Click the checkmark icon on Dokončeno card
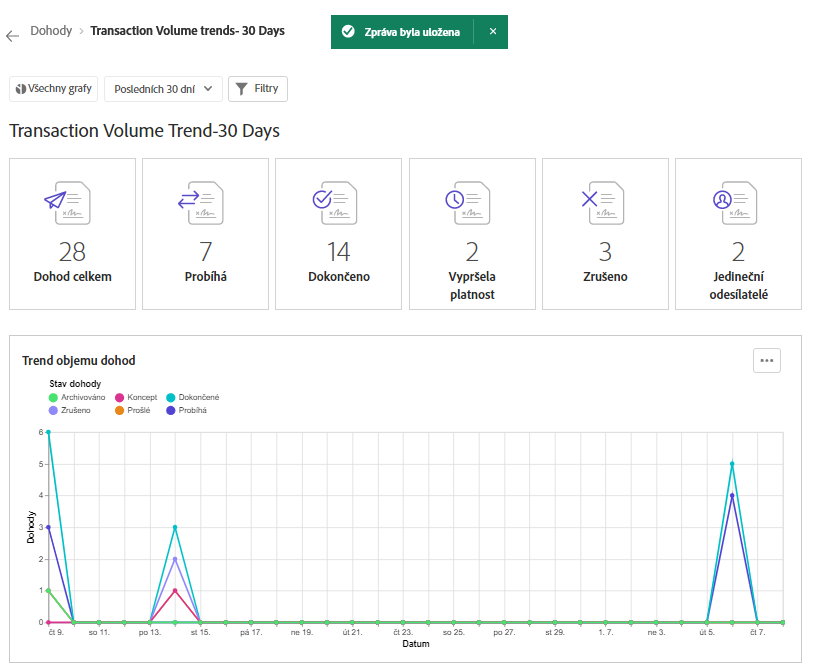 pyautogui.click(x=334, y=203)
